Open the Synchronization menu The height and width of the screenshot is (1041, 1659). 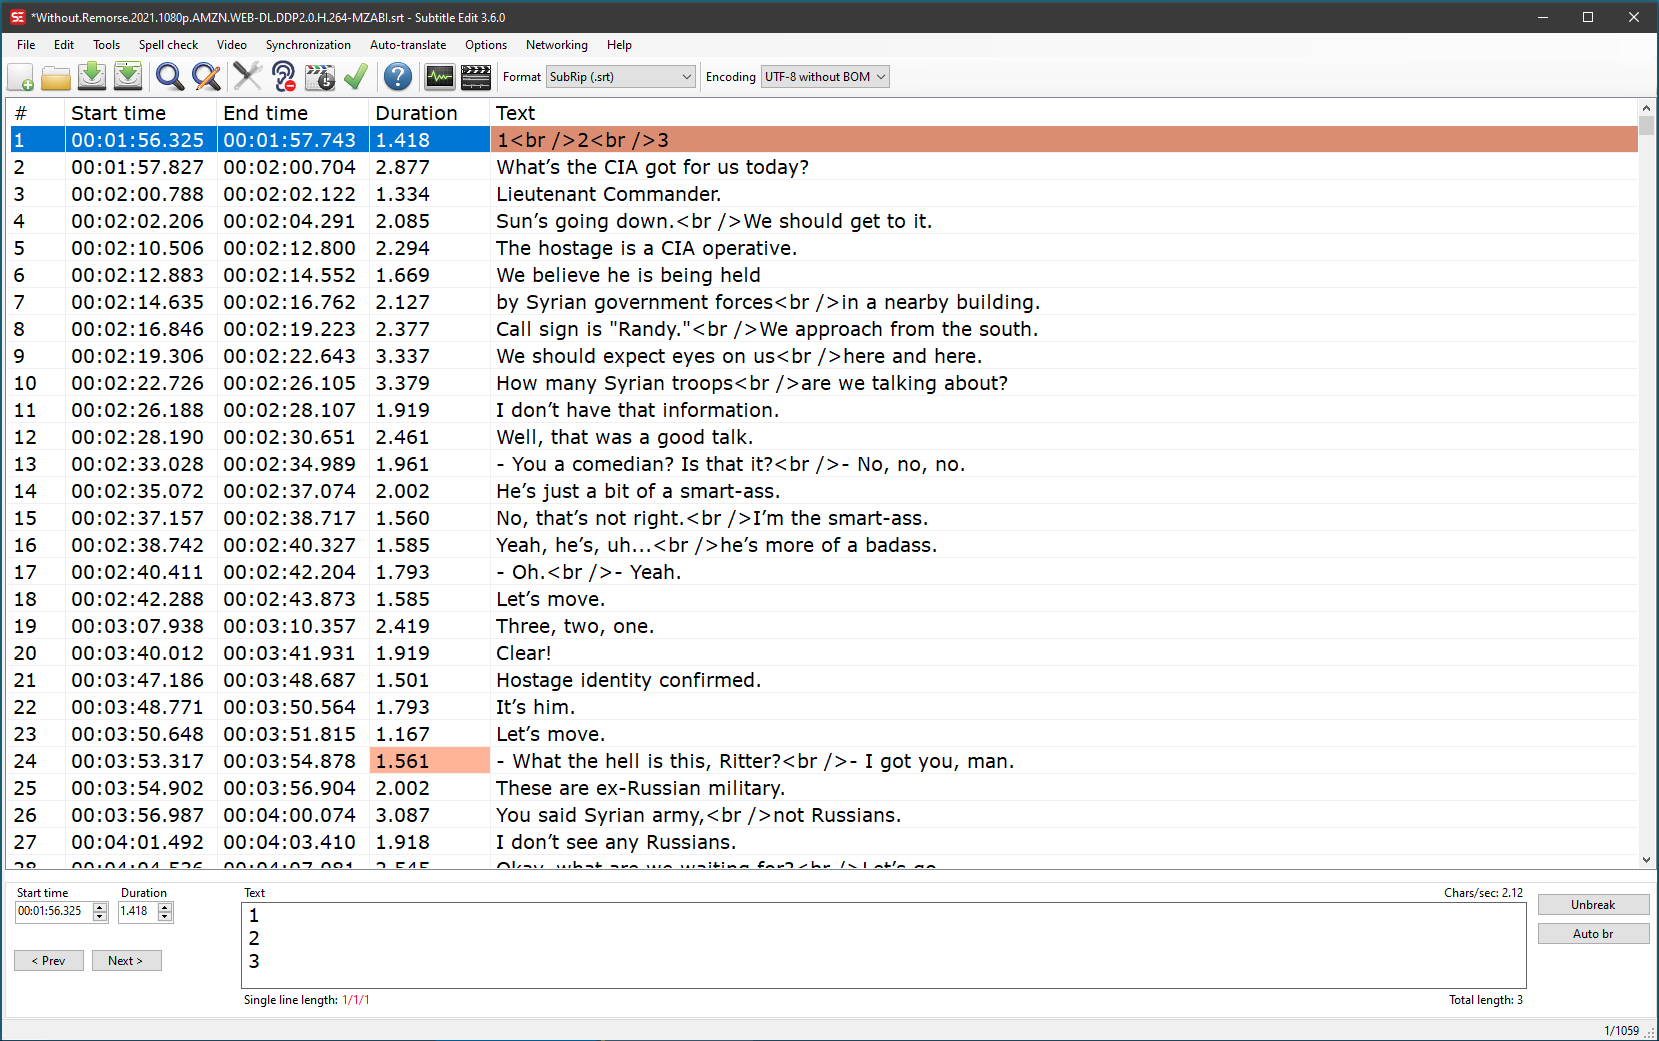point(307,45)
